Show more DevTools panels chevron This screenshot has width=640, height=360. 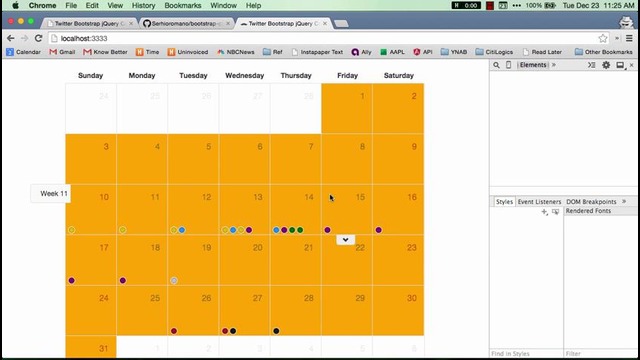click(554, 65)
